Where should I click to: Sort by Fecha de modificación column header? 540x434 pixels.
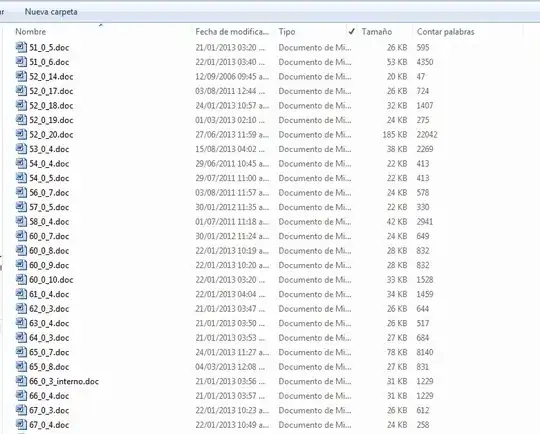click(x=232, y=32)
